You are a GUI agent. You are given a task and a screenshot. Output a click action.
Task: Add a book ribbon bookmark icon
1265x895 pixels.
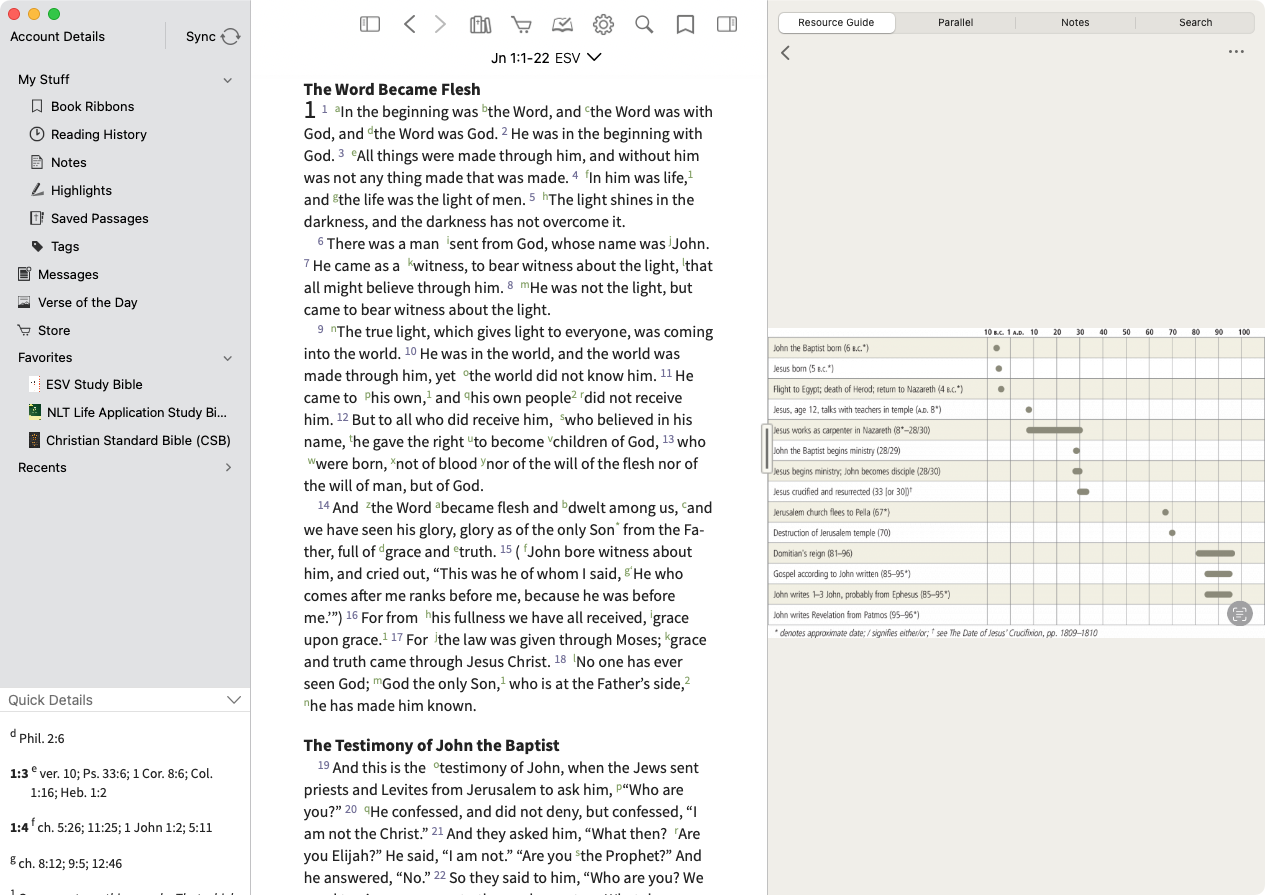(685, 25)
